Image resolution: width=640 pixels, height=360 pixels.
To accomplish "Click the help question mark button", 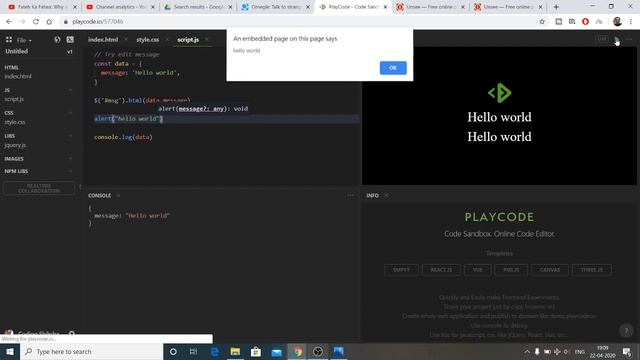I will (x=626, y=330).
